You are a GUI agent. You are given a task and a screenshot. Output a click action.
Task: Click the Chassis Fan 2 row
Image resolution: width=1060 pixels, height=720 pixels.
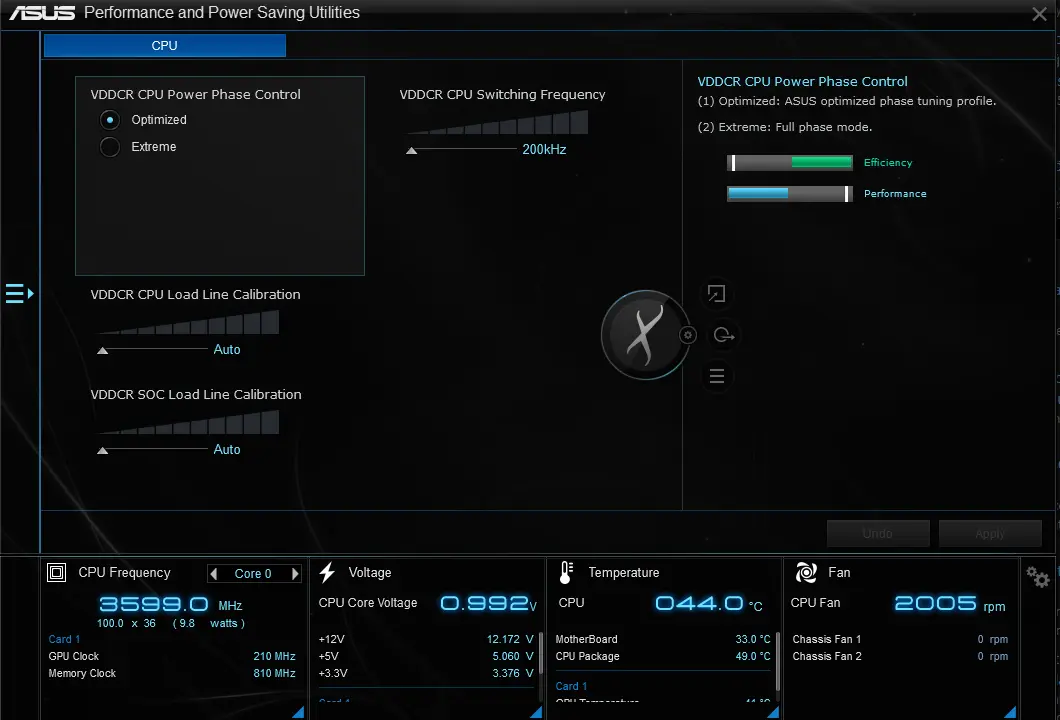[900, 656]
